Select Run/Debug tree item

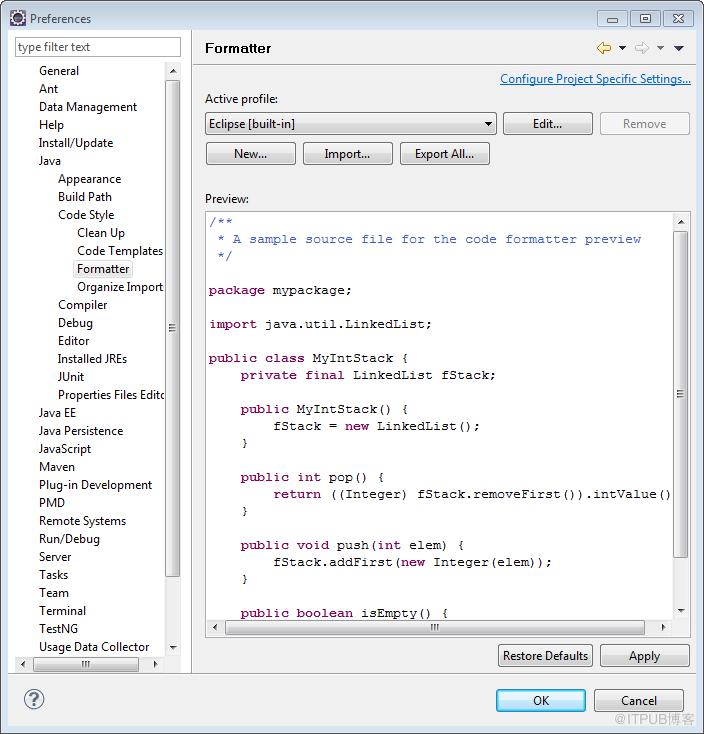[x=69, y=539]
